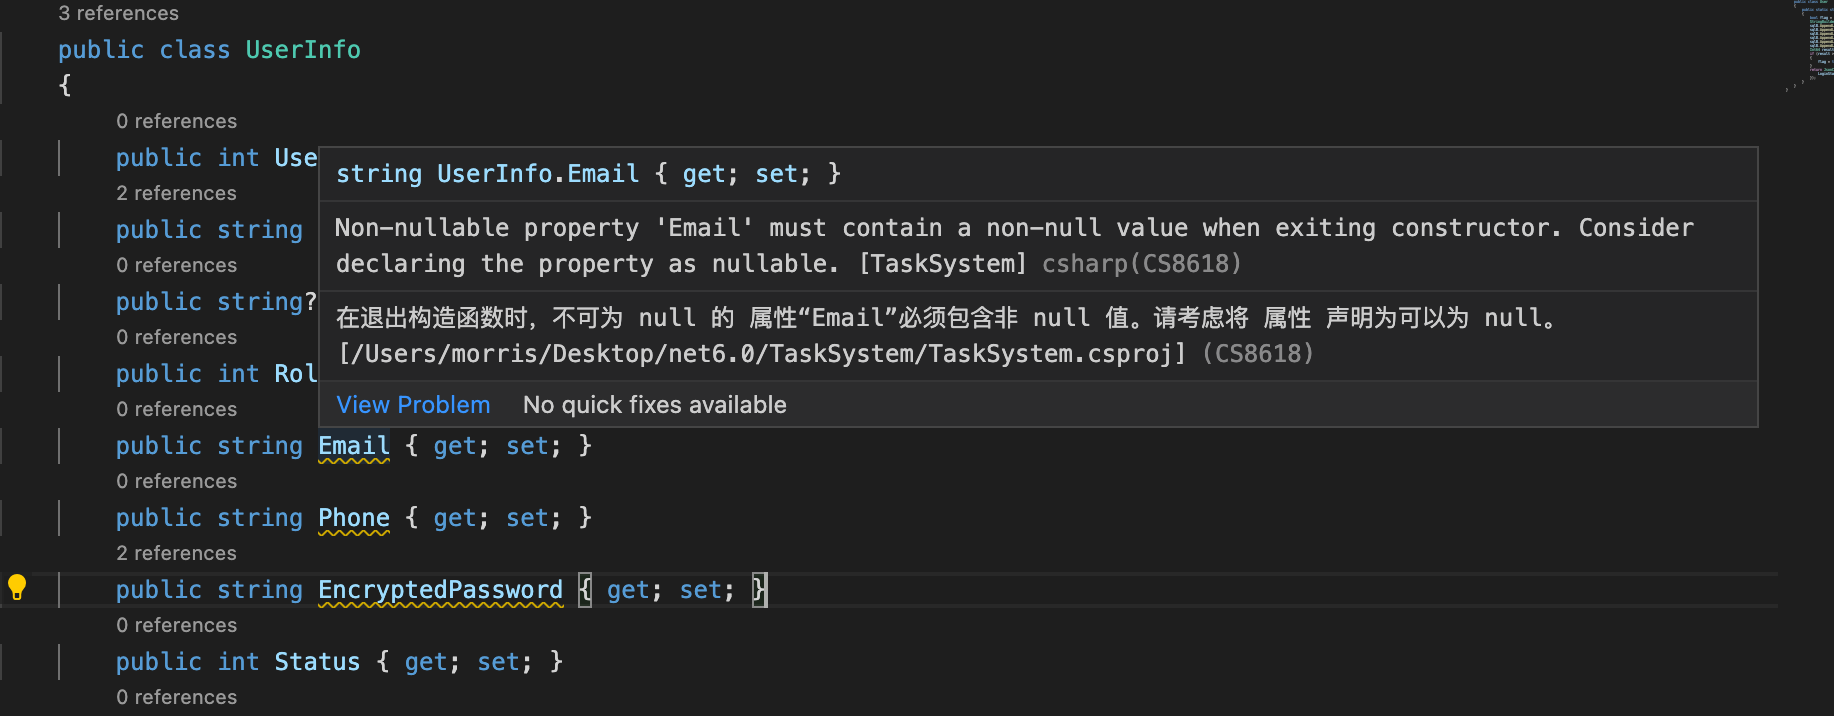Click the Status property name
Image resolution: width=1834 pixels, height=716 pixels.
point(317,662)
